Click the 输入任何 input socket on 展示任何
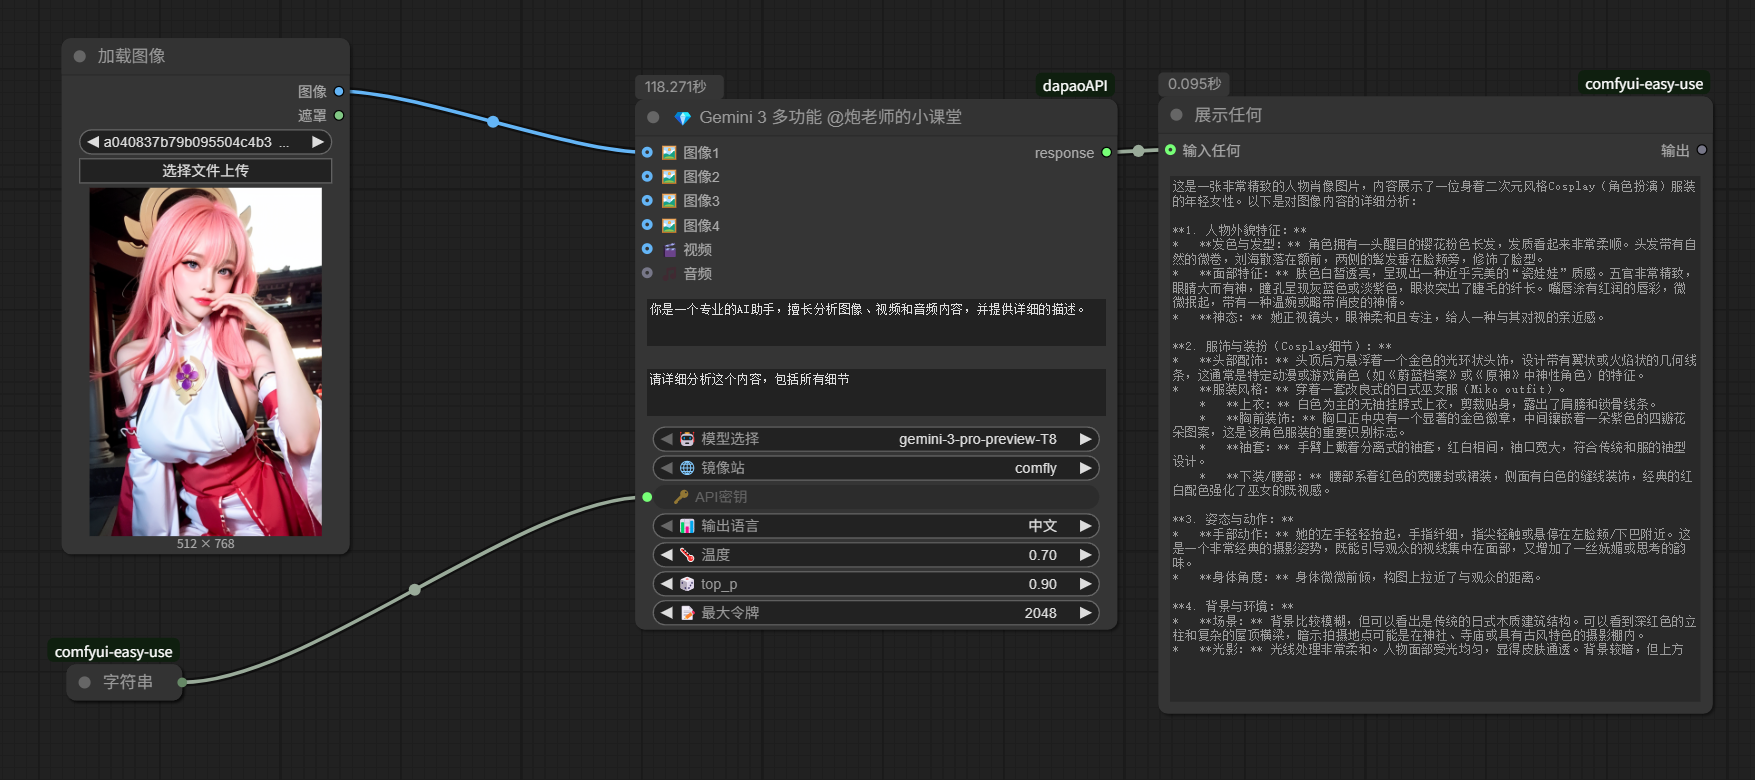Viewport: 1755px width, 780px height. coord(1170,150)
